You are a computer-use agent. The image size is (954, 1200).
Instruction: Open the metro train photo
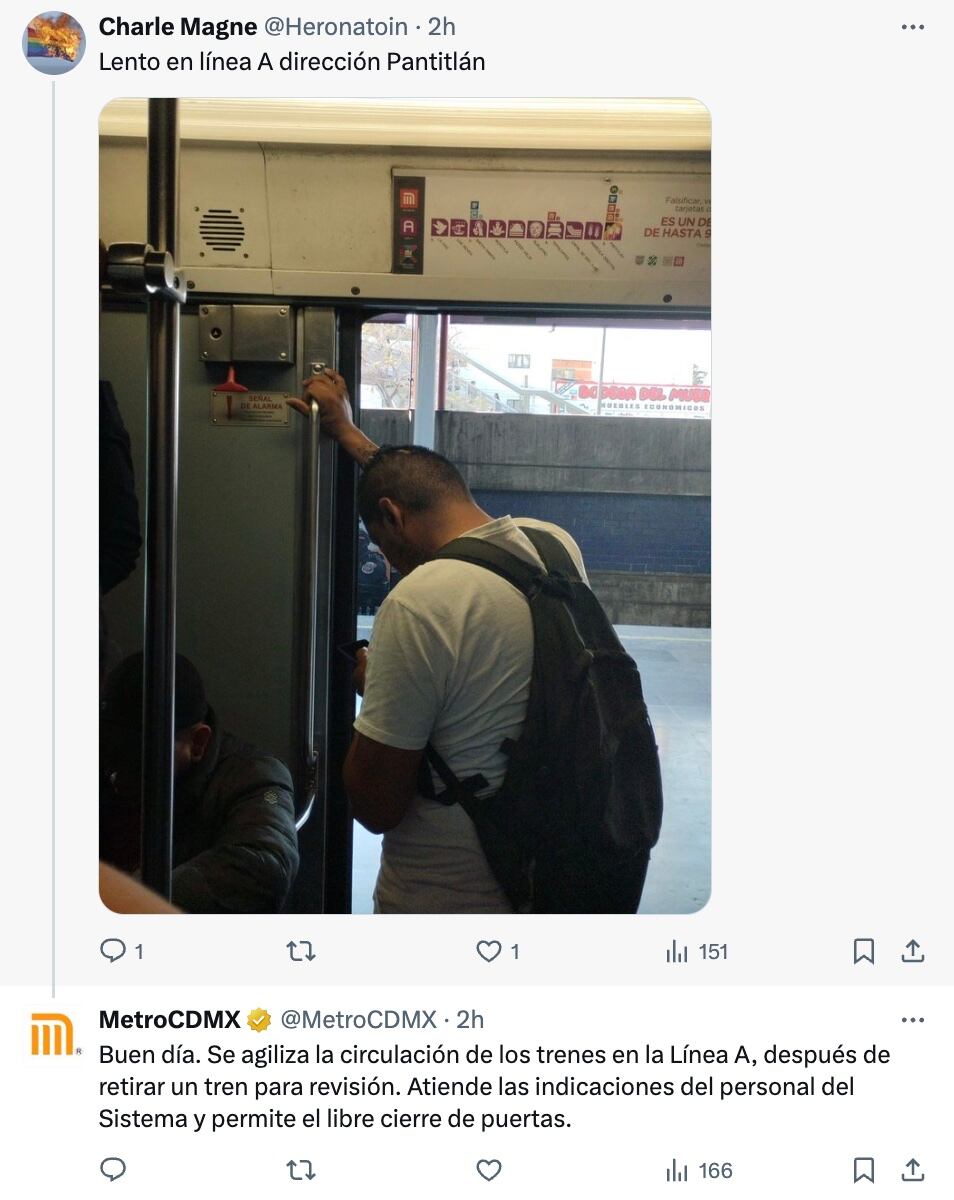[x=405, y=506]
